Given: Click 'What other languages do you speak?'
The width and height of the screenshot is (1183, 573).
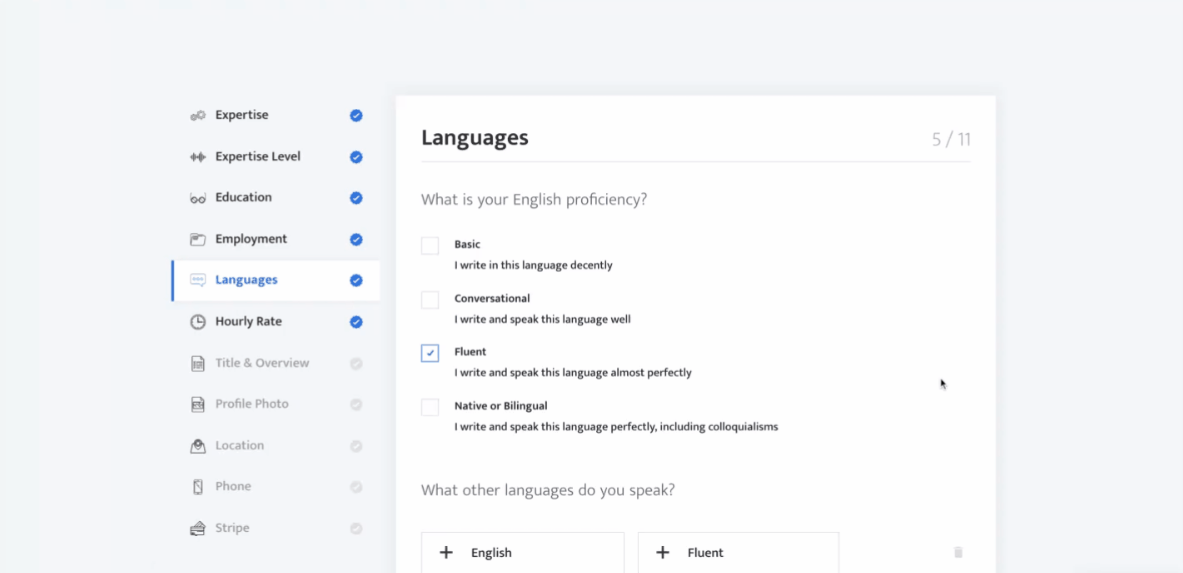Looking at the screenshot, I should tap(548, 491).
